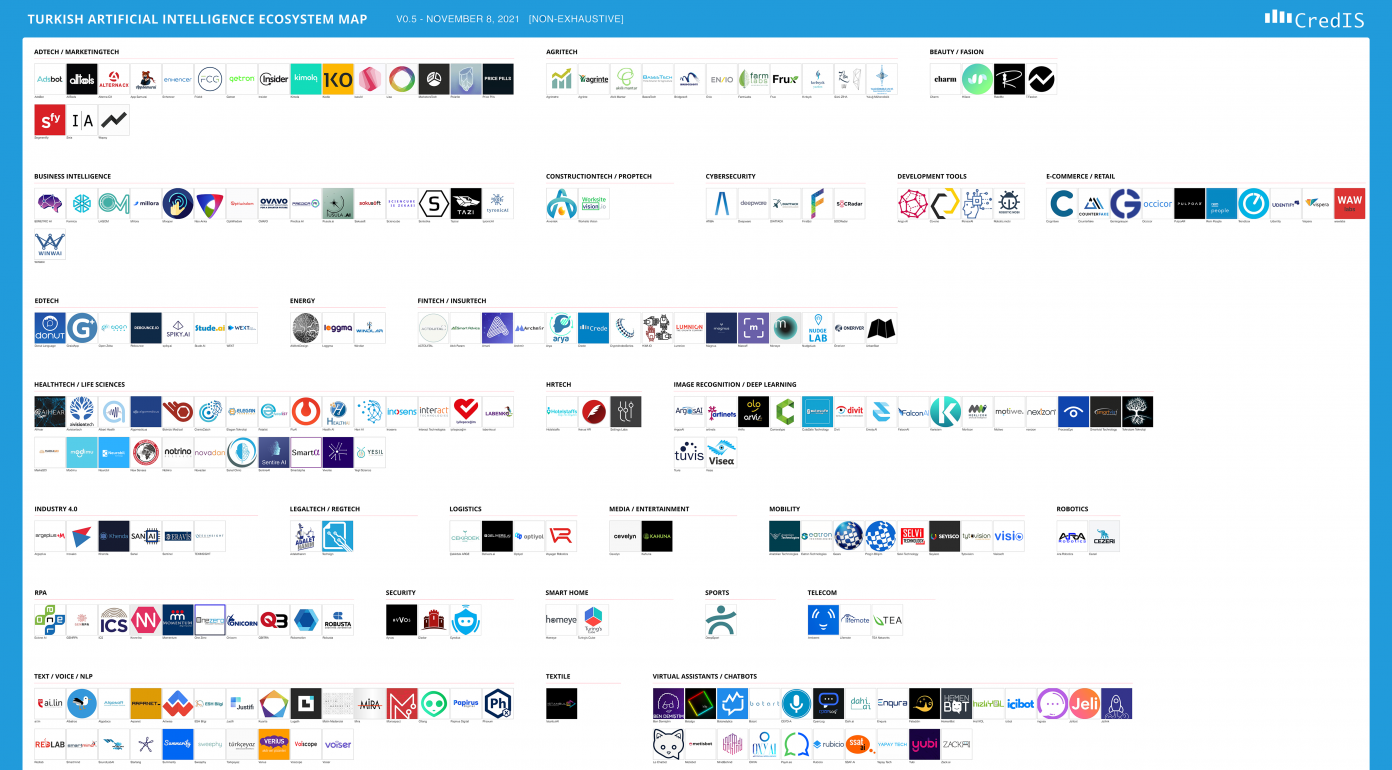
Task: Open the rubicio logo tile
Action: pos(828,744)
